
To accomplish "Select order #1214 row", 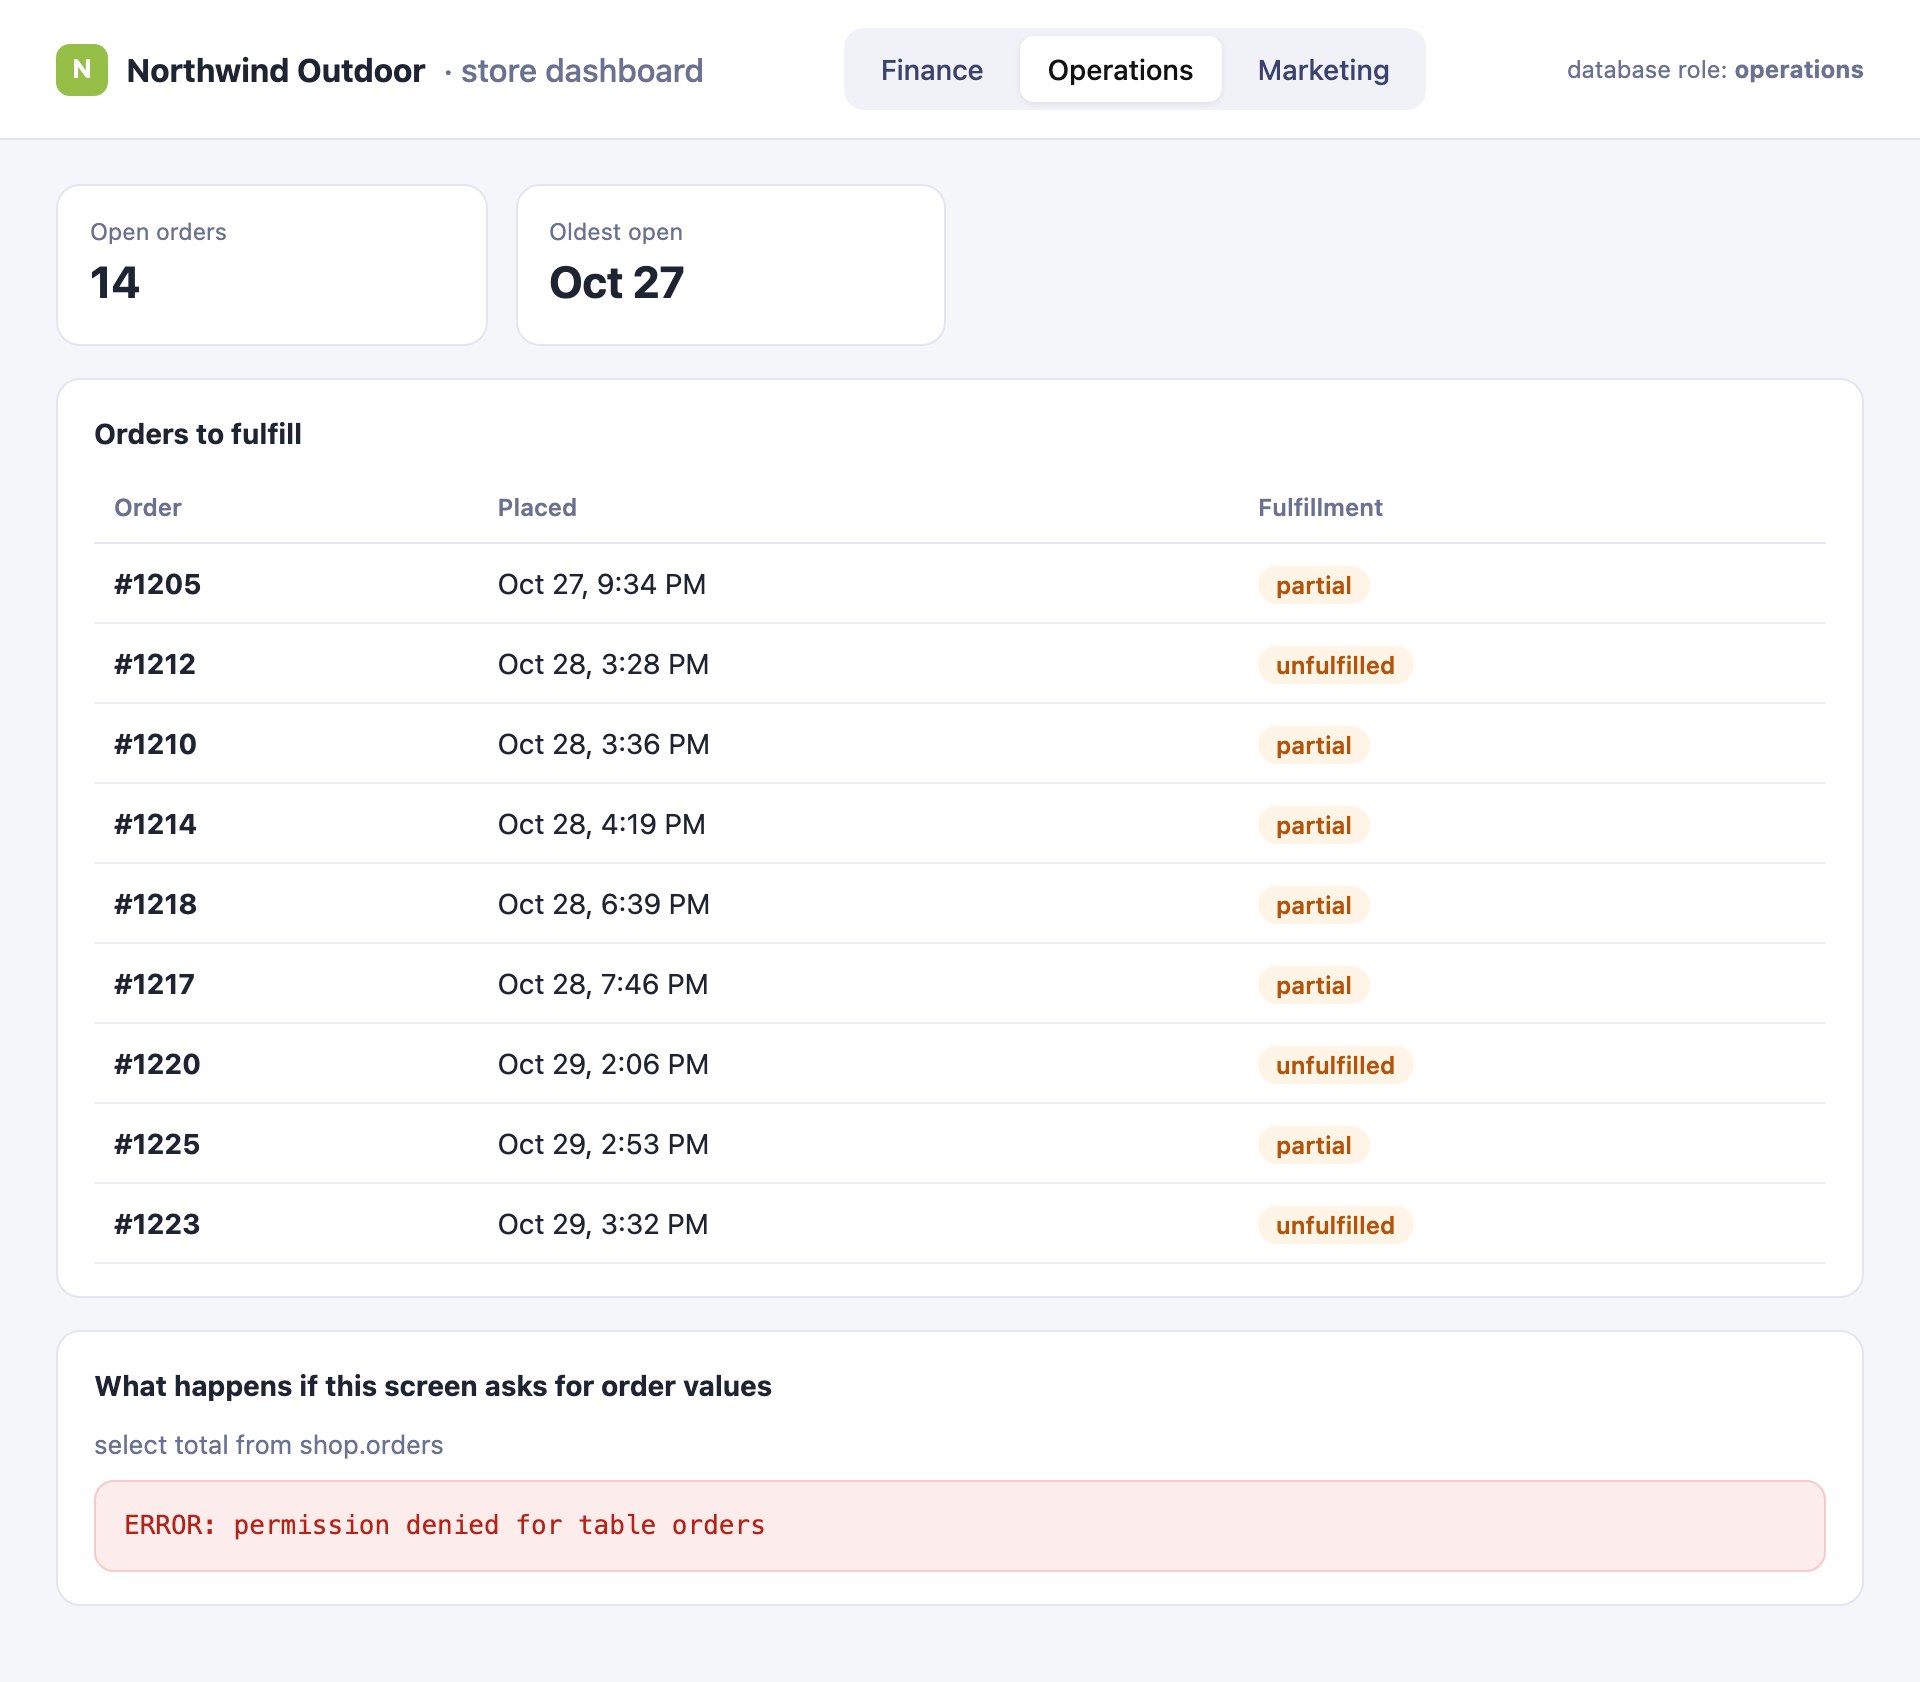I will click(960, 824).
